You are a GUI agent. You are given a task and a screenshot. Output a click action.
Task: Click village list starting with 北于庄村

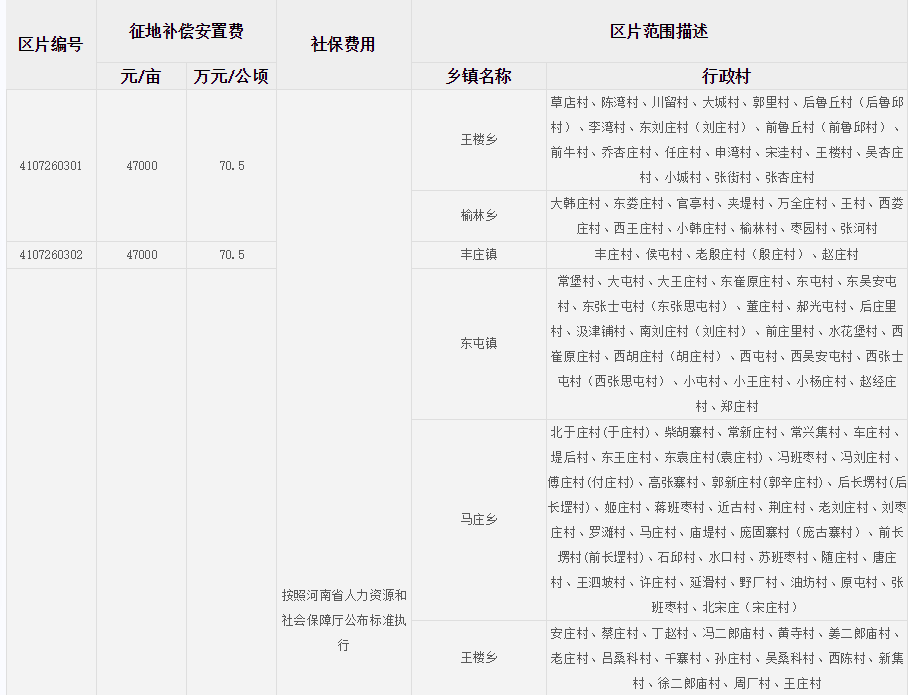click(x=727, y=520)
